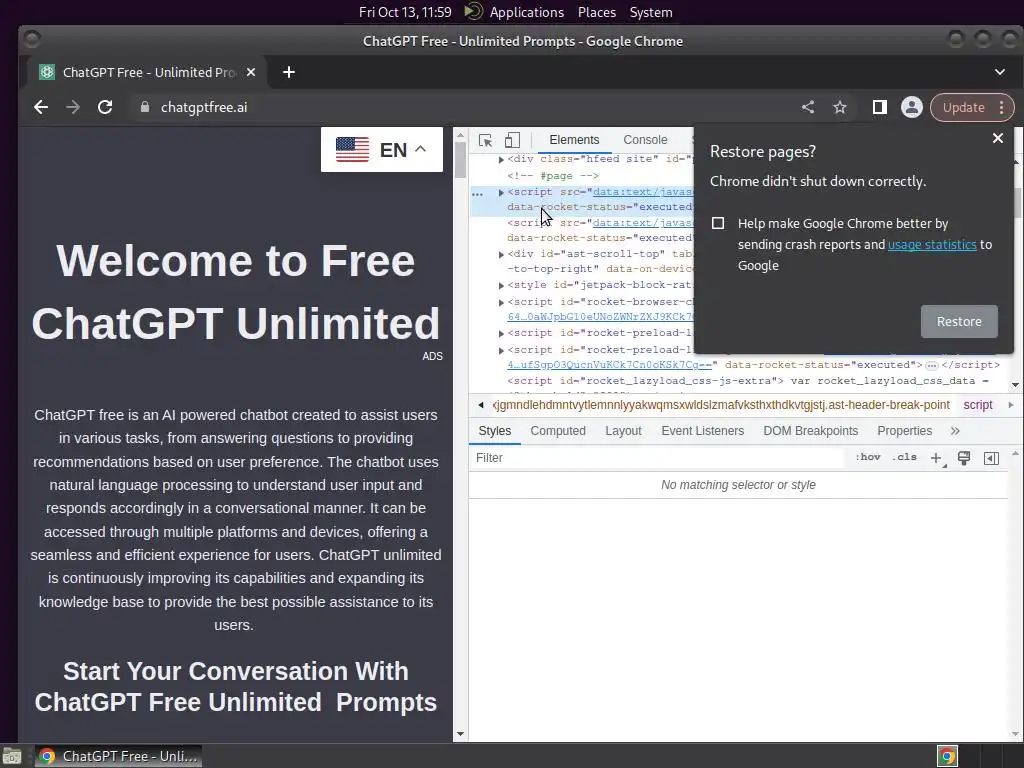Viewport: 1024px width, 768px height.
Task: Focus the styles Filter input field
Action: (x=656, y=458)
